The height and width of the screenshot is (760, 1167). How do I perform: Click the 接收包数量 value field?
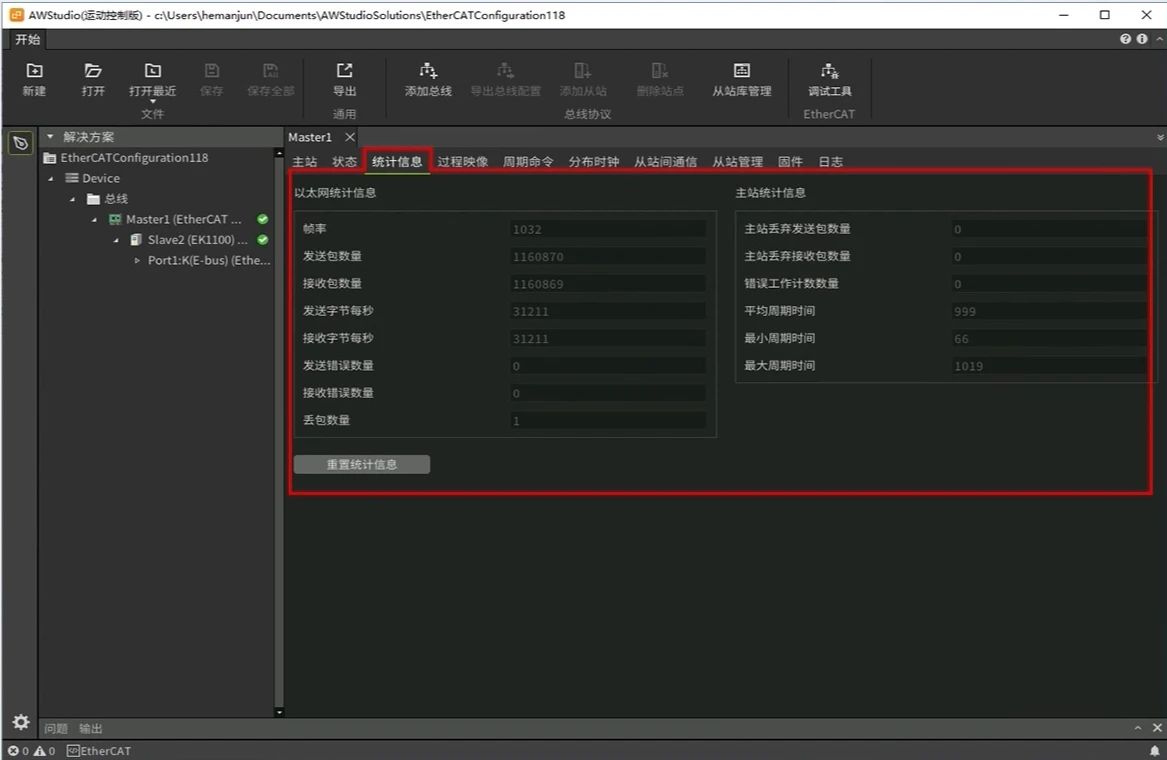click(x=607, y=284)
